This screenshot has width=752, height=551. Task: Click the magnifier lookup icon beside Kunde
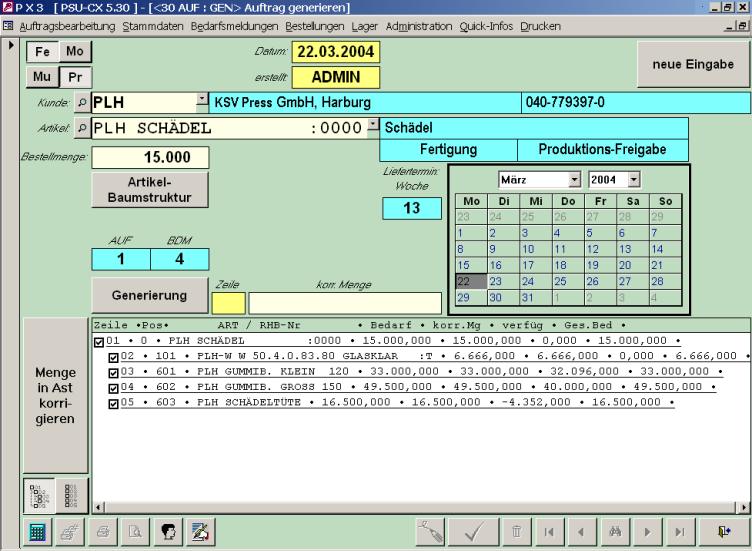(80, 102)
